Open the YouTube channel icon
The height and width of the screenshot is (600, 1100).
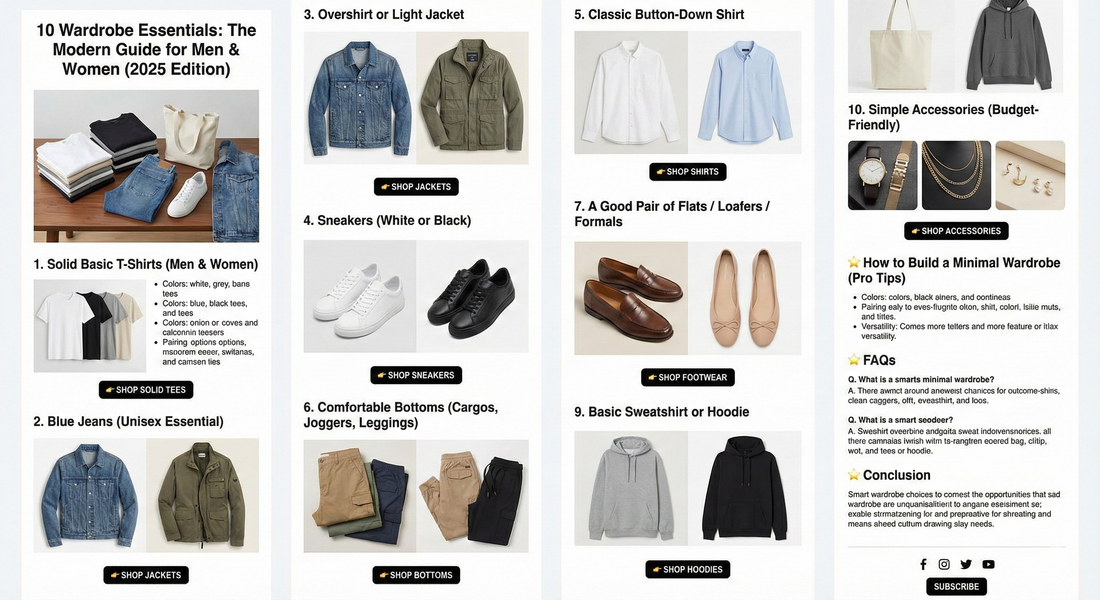pyautogui.click(x=988, y=563)
